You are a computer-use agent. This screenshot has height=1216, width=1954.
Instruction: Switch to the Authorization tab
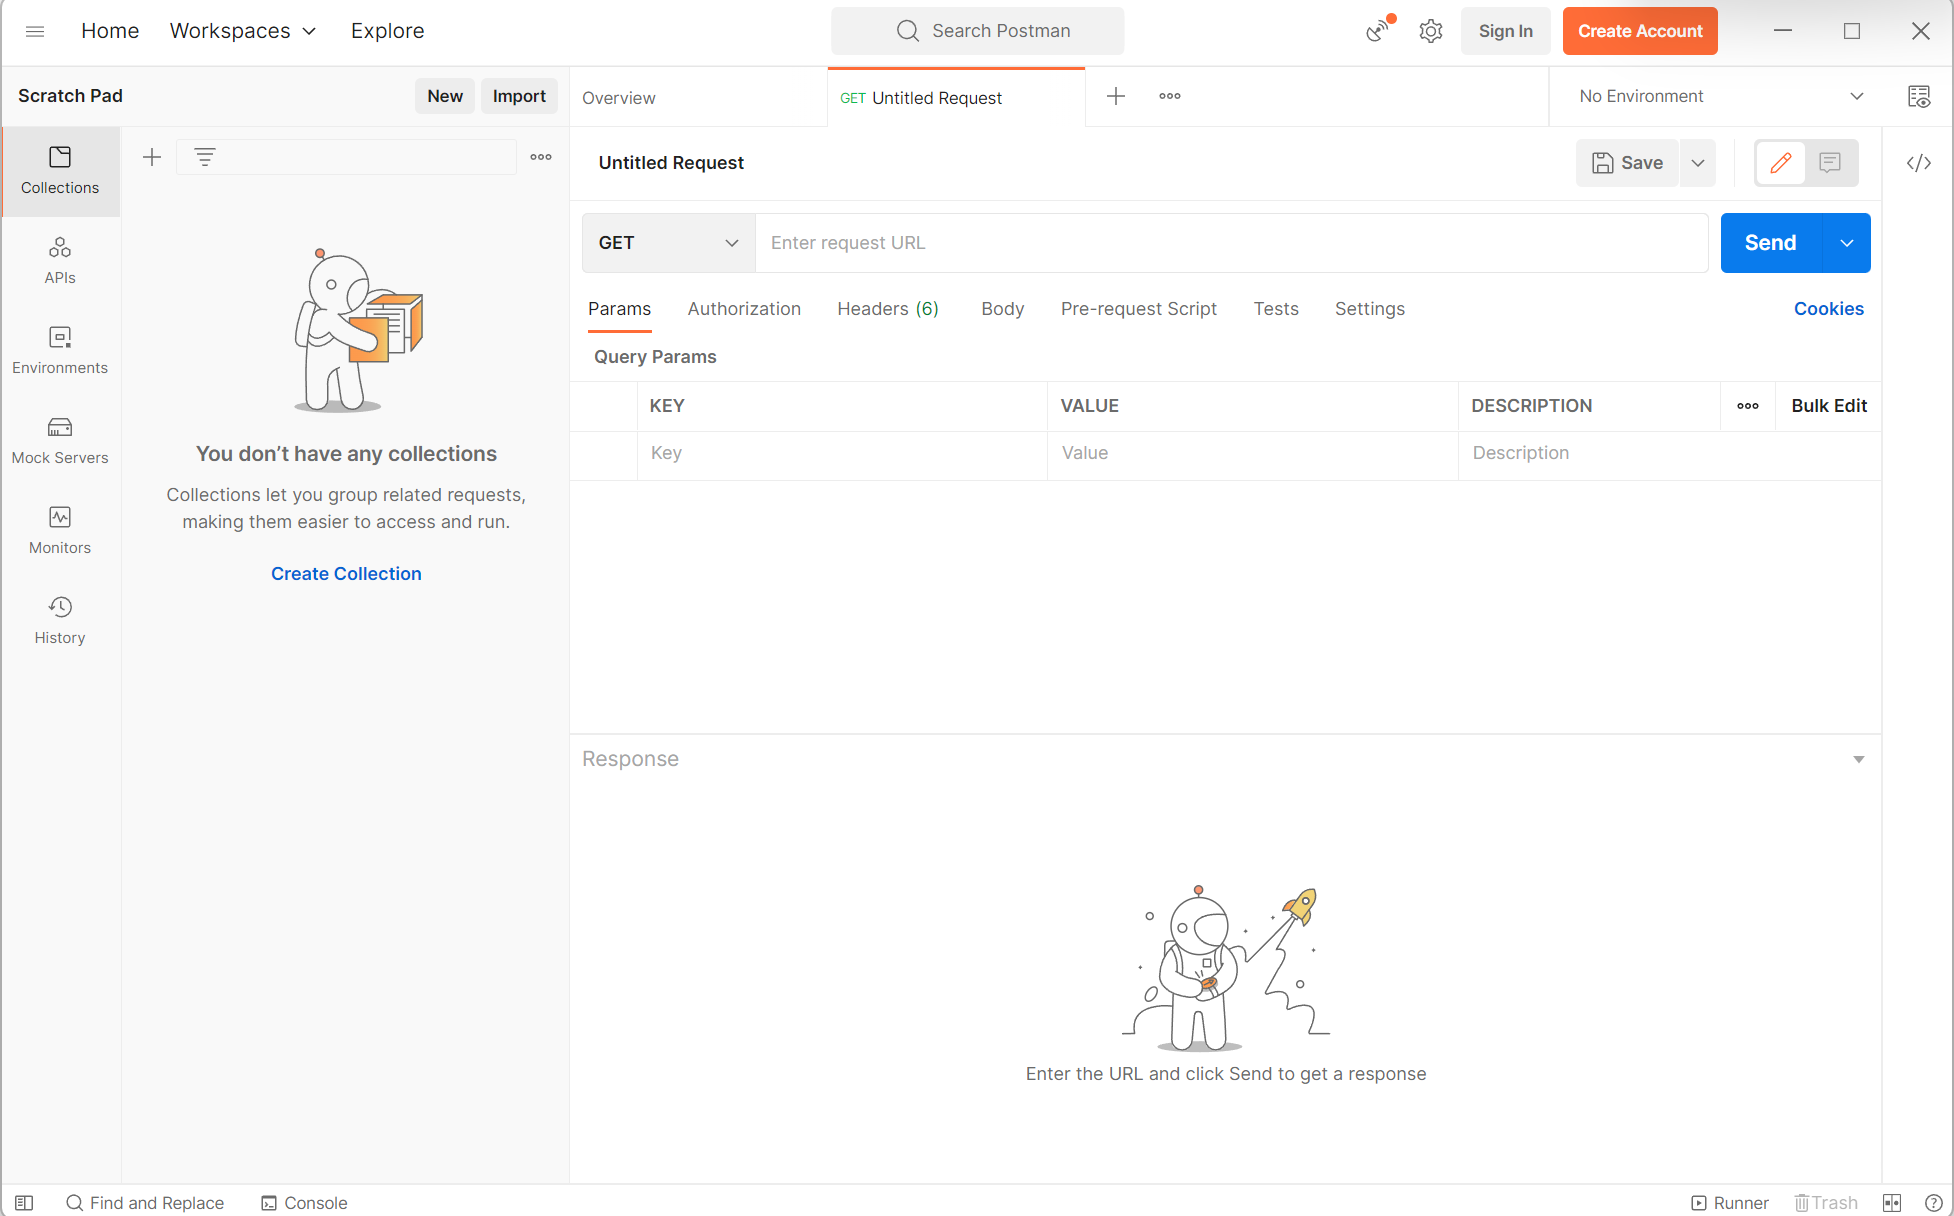(744, 309)
